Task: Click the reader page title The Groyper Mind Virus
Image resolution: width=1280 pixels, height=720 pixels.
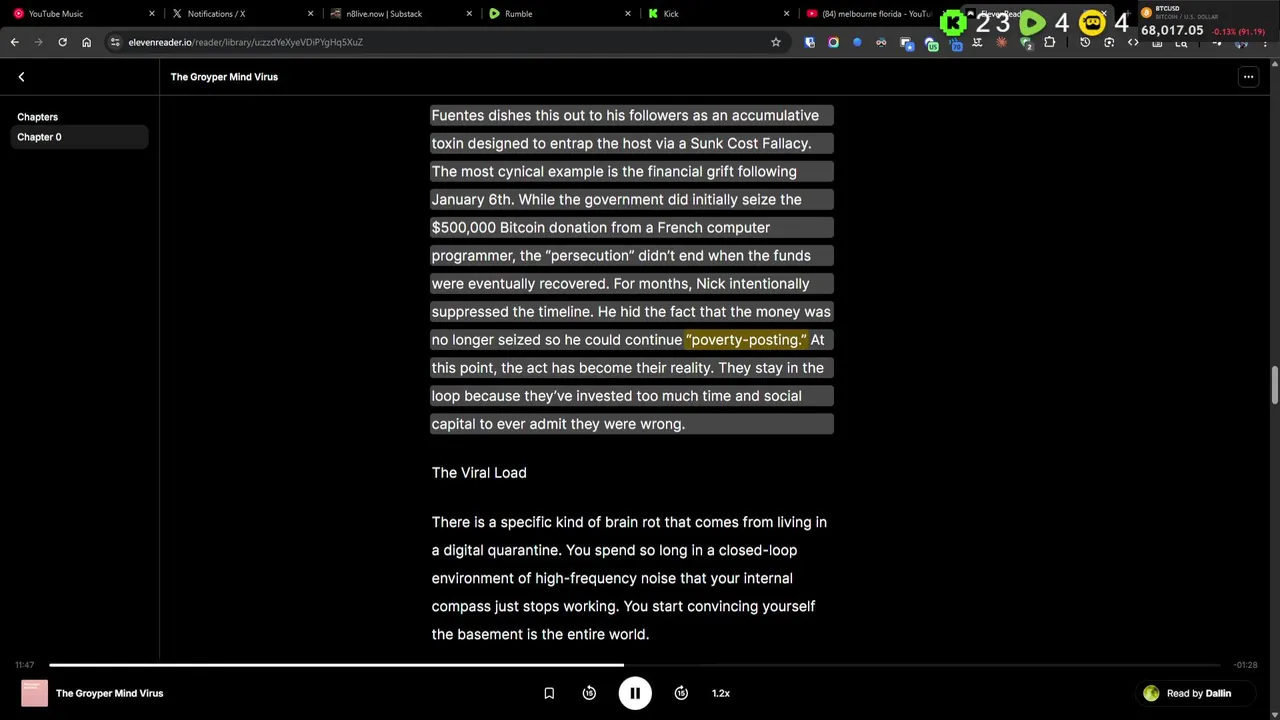Action: [x=224, y=77]
